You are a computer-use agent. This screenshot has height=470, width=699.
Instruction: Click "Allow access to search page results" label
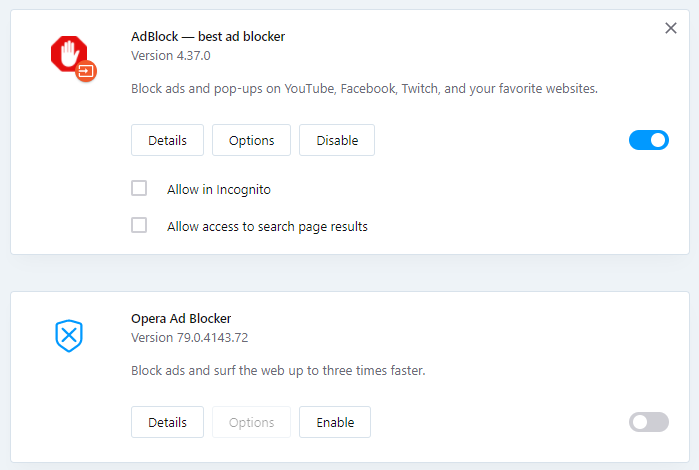click(267, 226)
